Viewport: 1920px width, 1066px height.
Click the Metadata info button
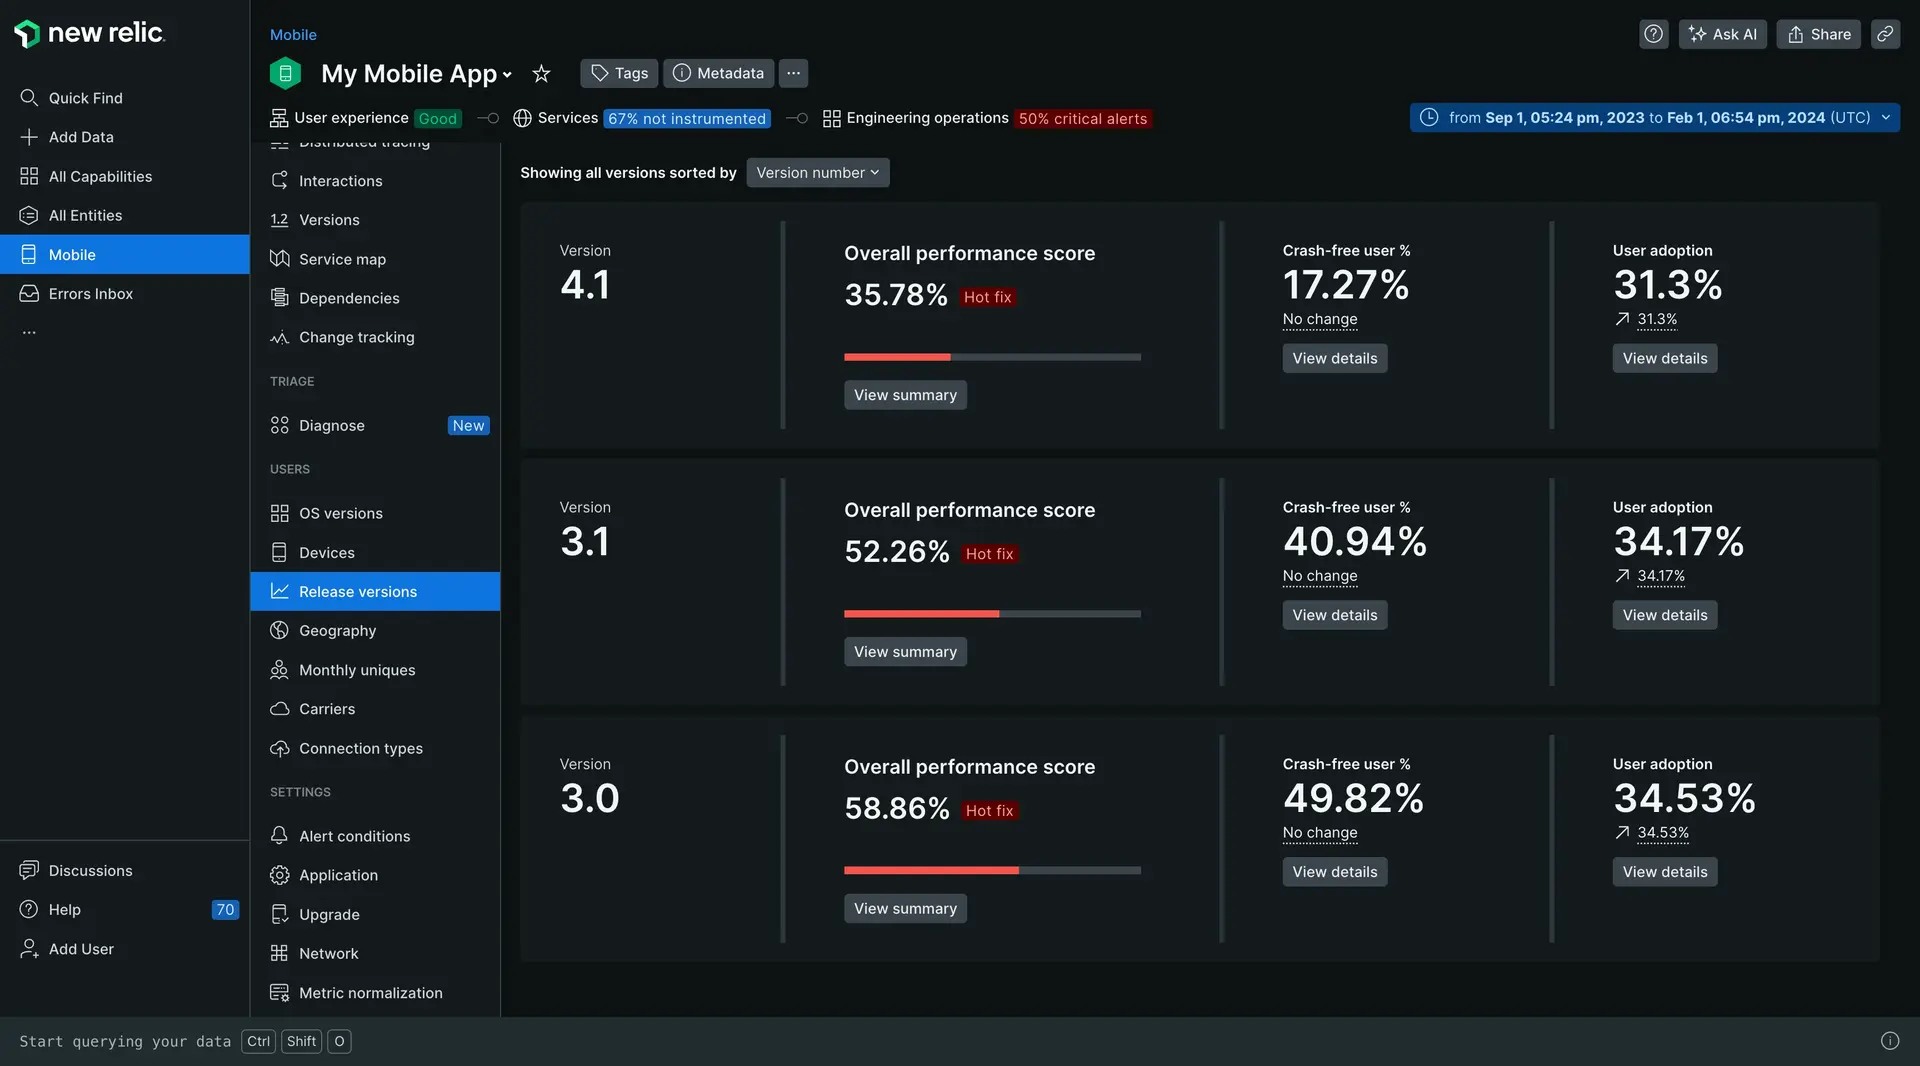[718, 73]
